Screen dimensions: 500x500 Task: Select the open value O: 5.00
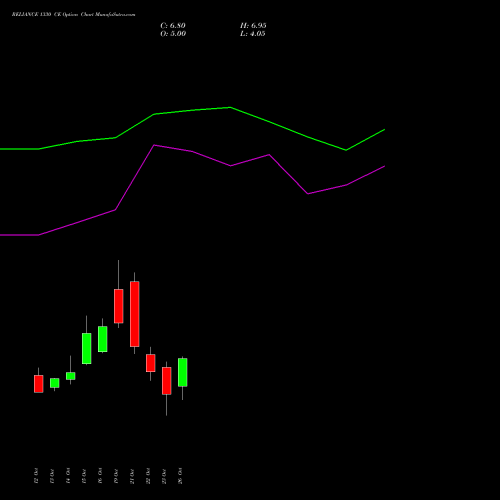click(173, 34)
